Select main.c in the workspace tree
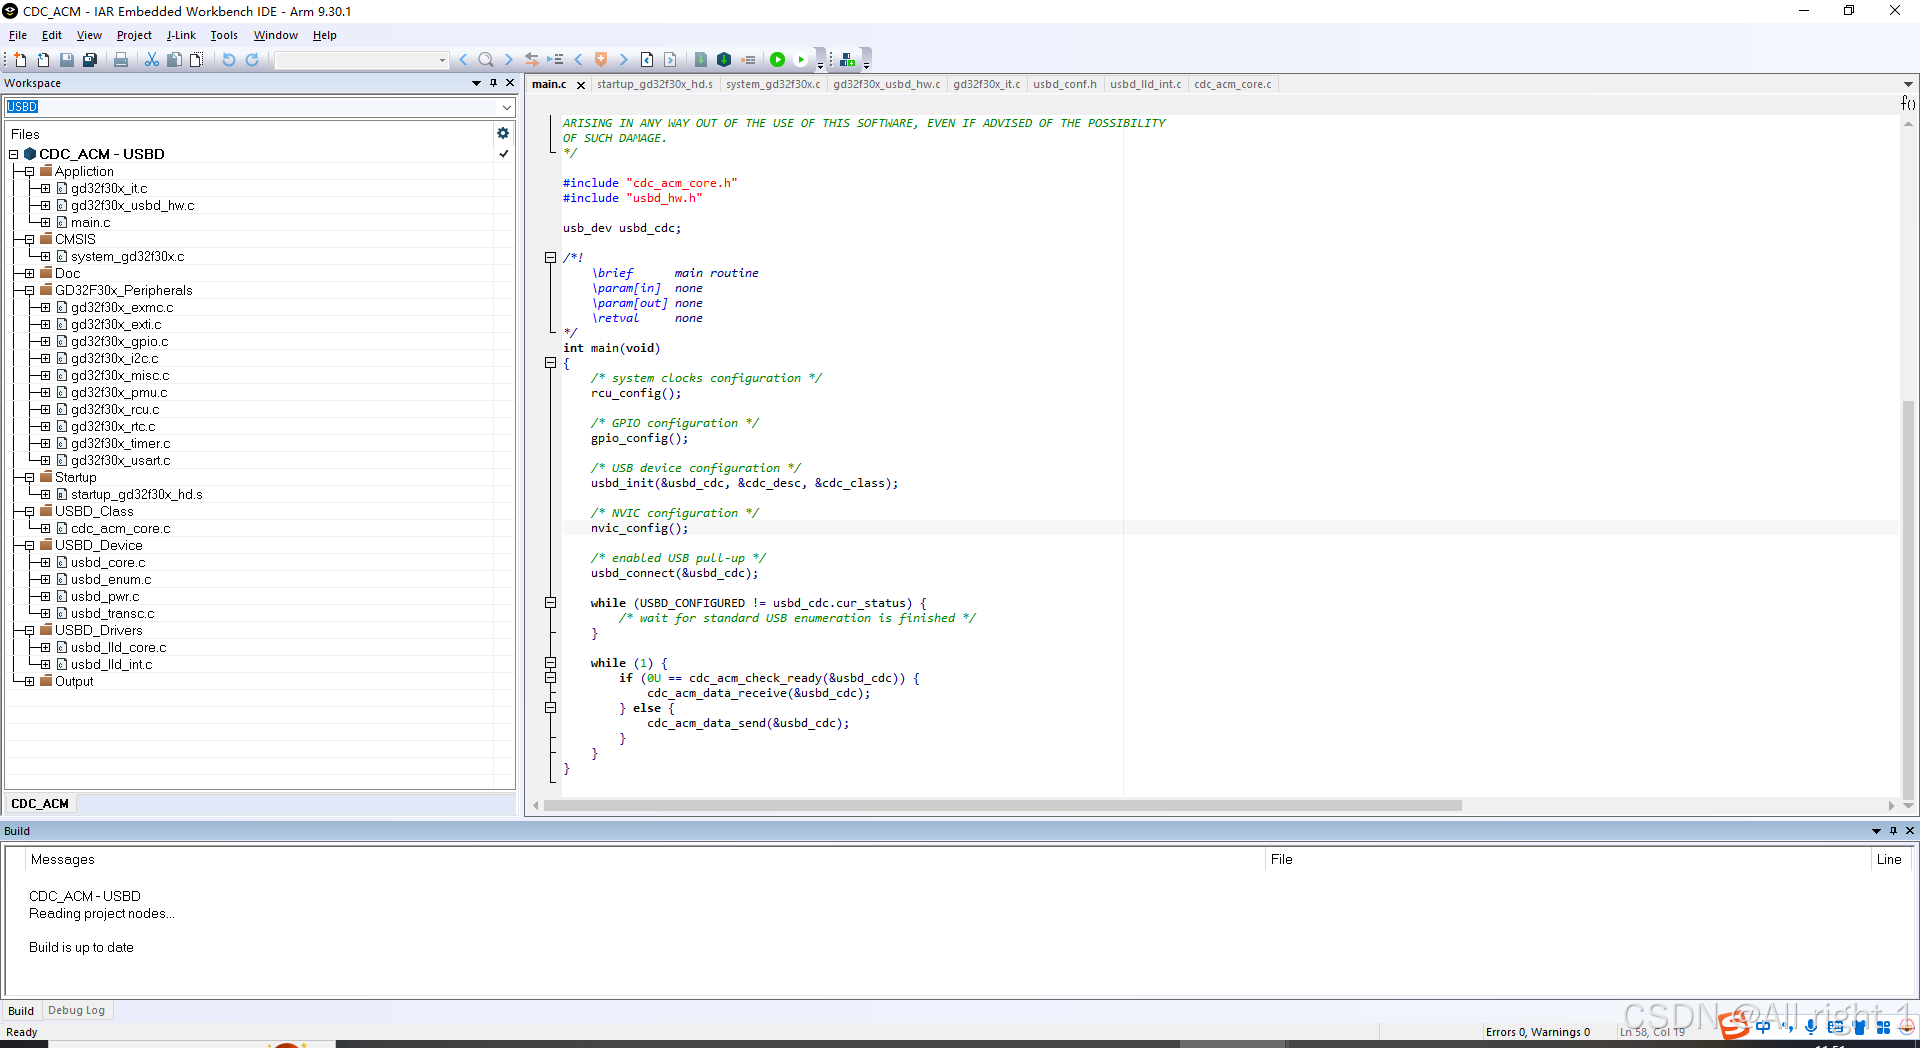This screenshot has width=1920, height=1048. point(90,222)
